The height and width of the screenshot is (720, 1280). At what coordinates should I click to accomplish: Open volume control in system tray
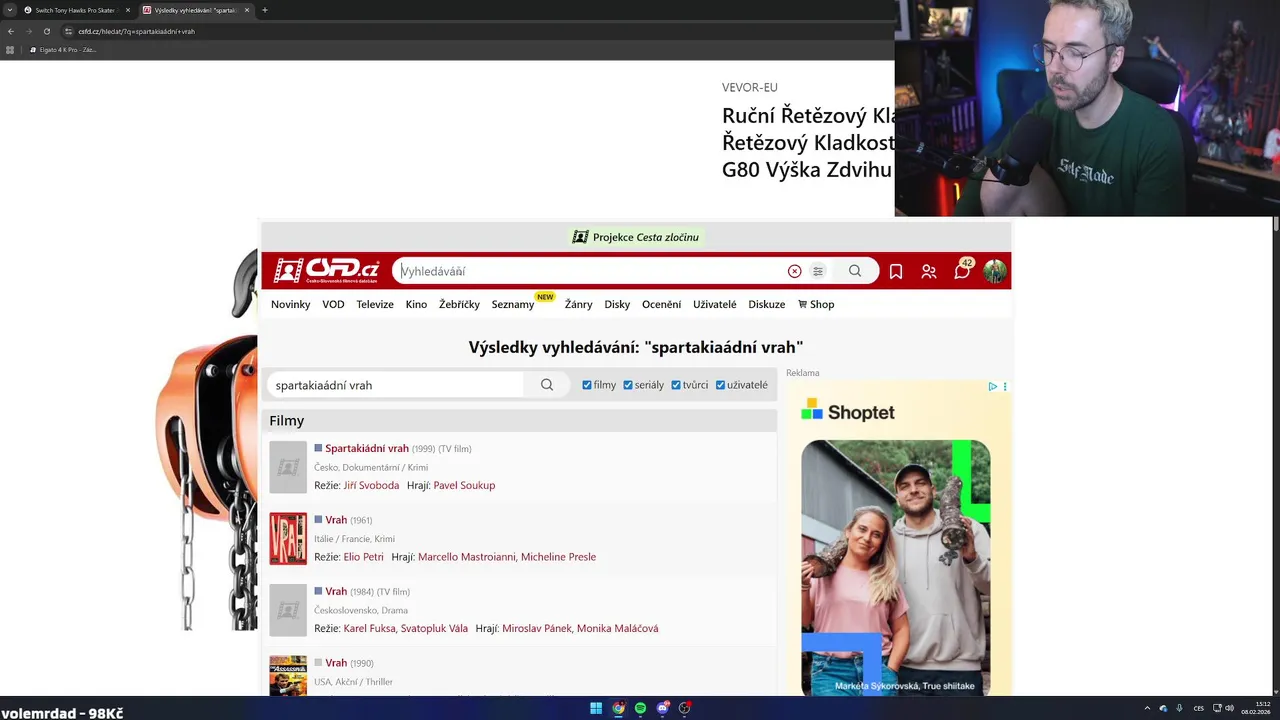tap(1229, 708)
